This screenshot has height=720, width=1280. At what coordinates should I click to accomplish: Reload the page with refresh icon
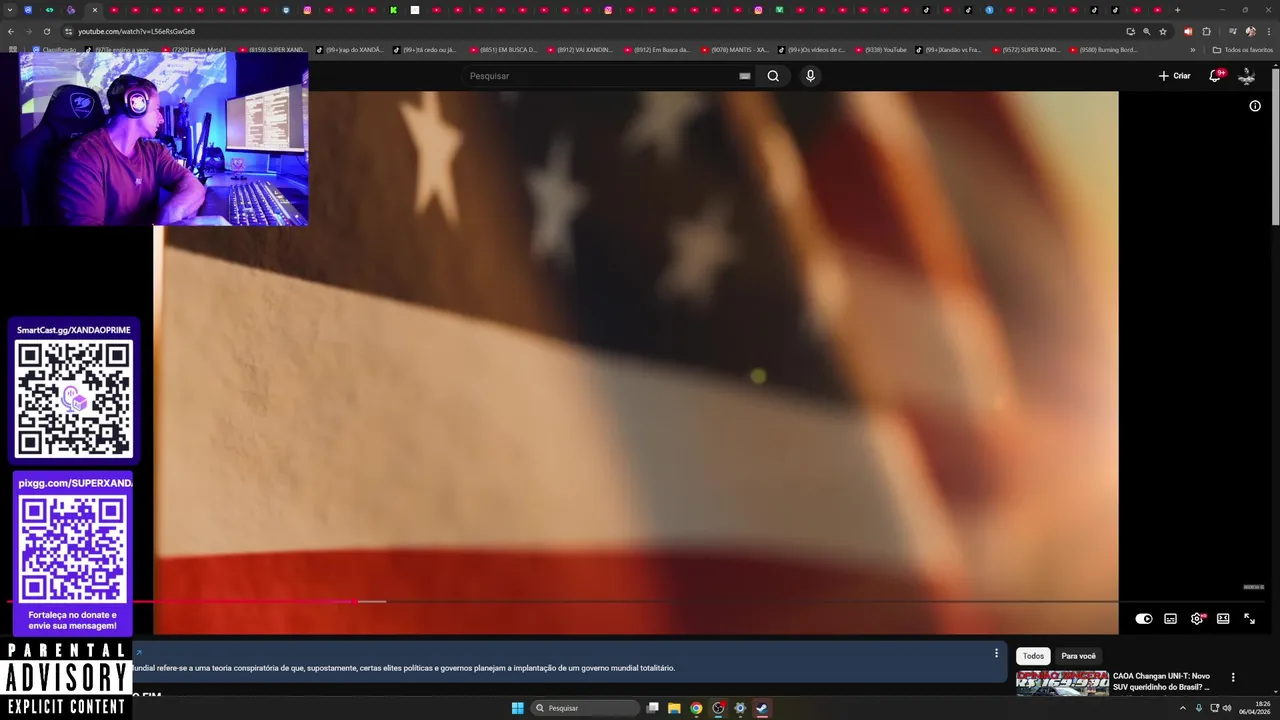point(46,31)
